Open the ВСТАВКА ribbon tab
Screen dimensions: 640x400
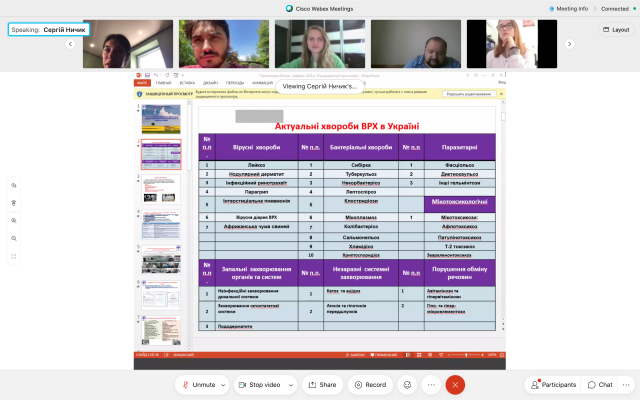click(x=187, y=83)
